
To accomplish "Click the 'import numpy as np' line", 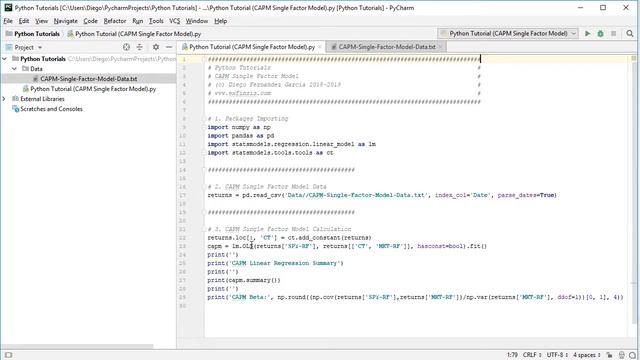I will [239, 127].
